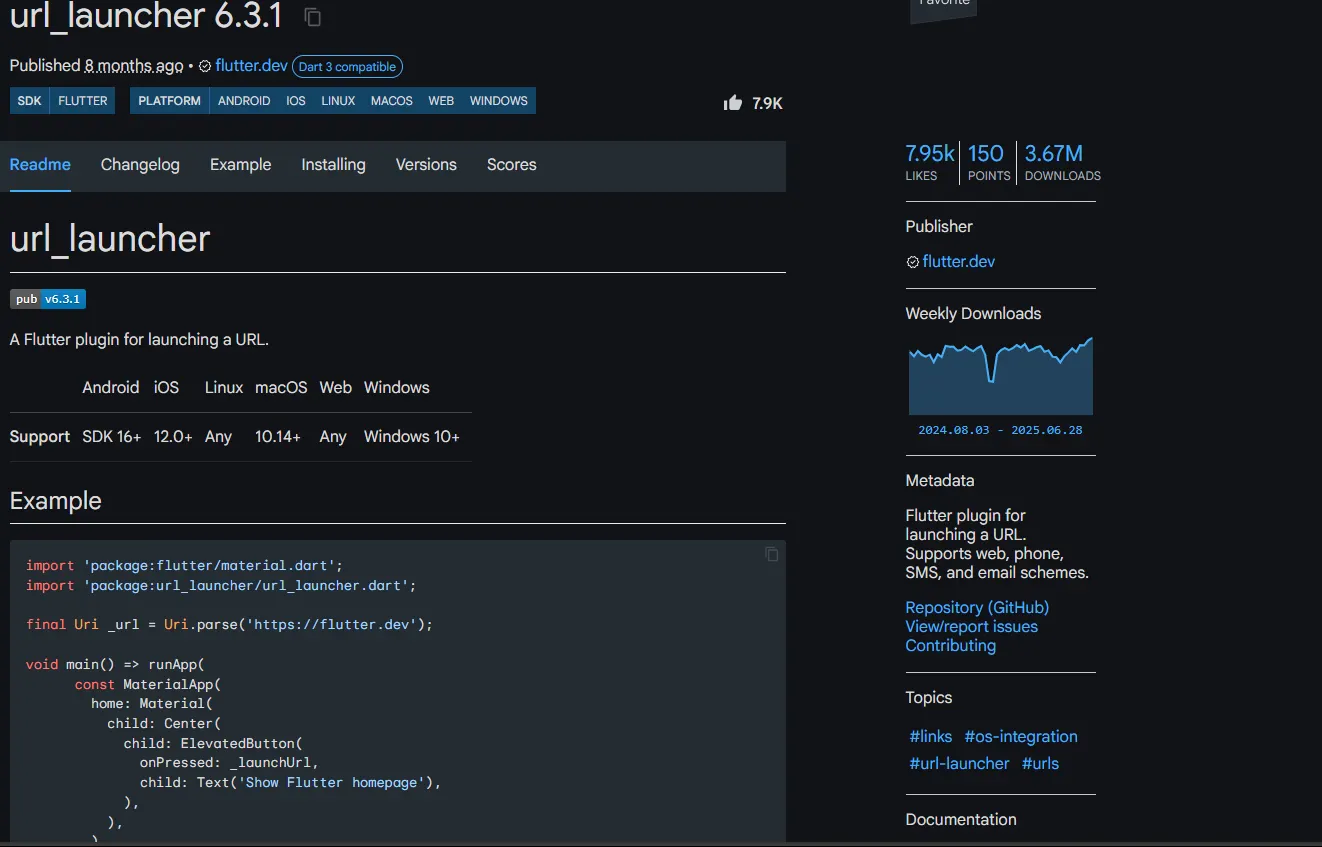This screenshot has height=847, width=1322.
Task: Go to the Installing tab
Action: pos(333,165)
